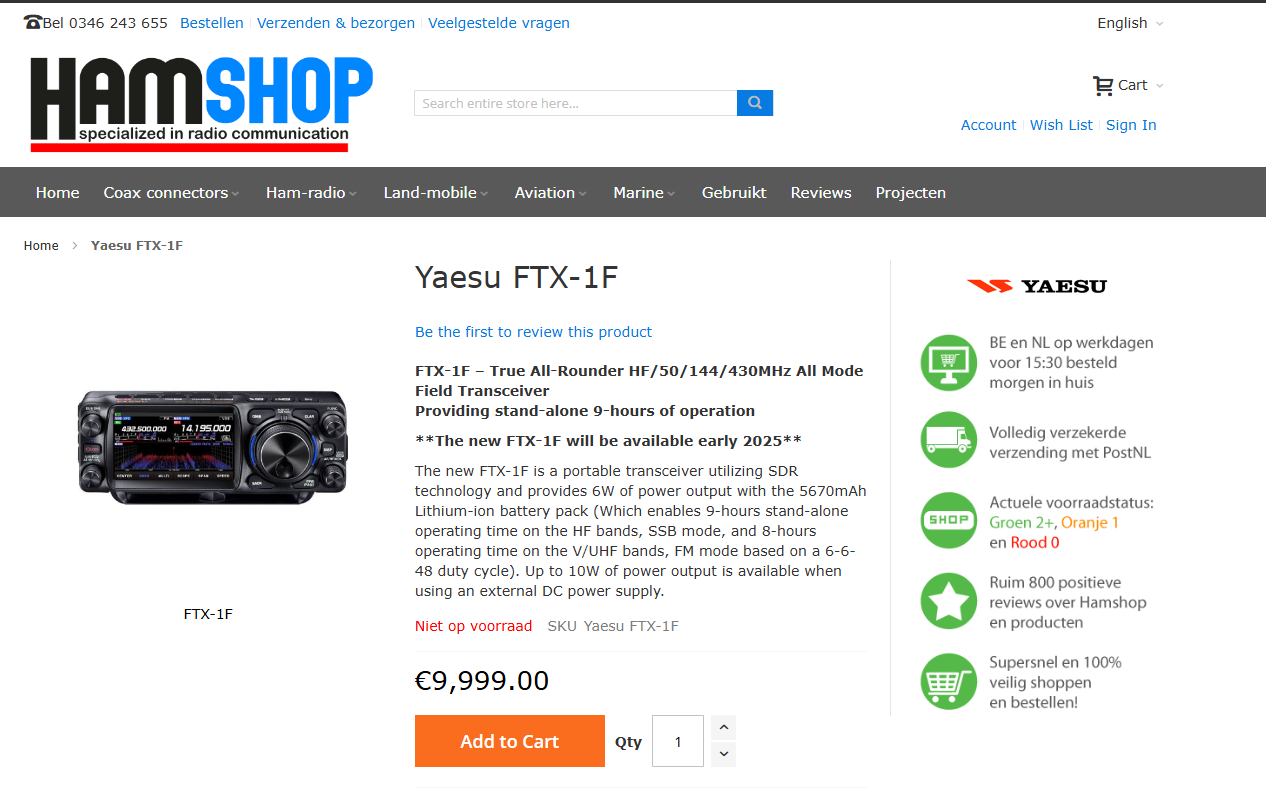Screen dimensions: 1266x792
Task: Click the green SHOP stock status icon
Action: 948,520
